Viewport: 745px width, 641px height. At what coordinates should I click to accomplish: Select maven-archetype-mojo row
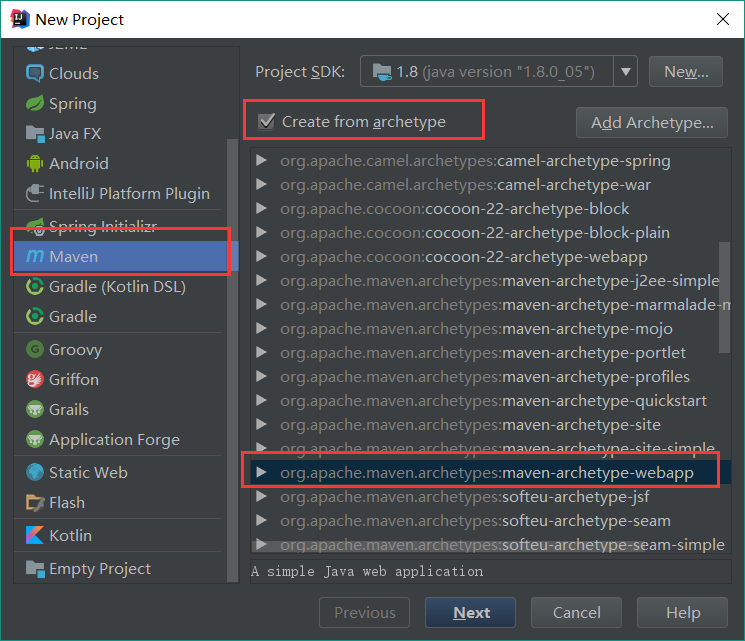pyautogui.click(x=490, y=328)
